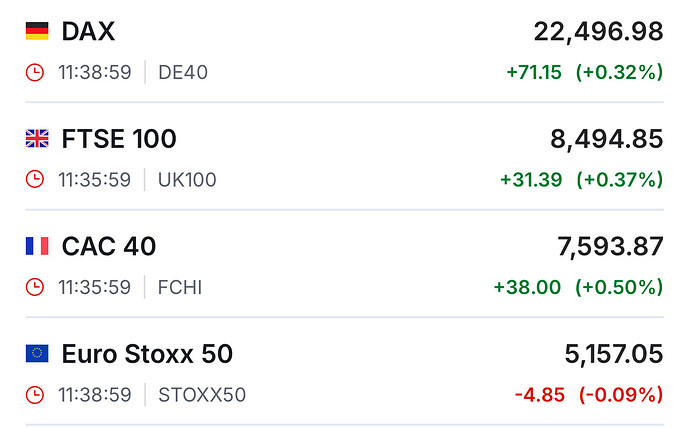The height and width of the screenshot is (428, 690).
Task: Click the red clock icon in CAC 40 row
Action: 35,287
